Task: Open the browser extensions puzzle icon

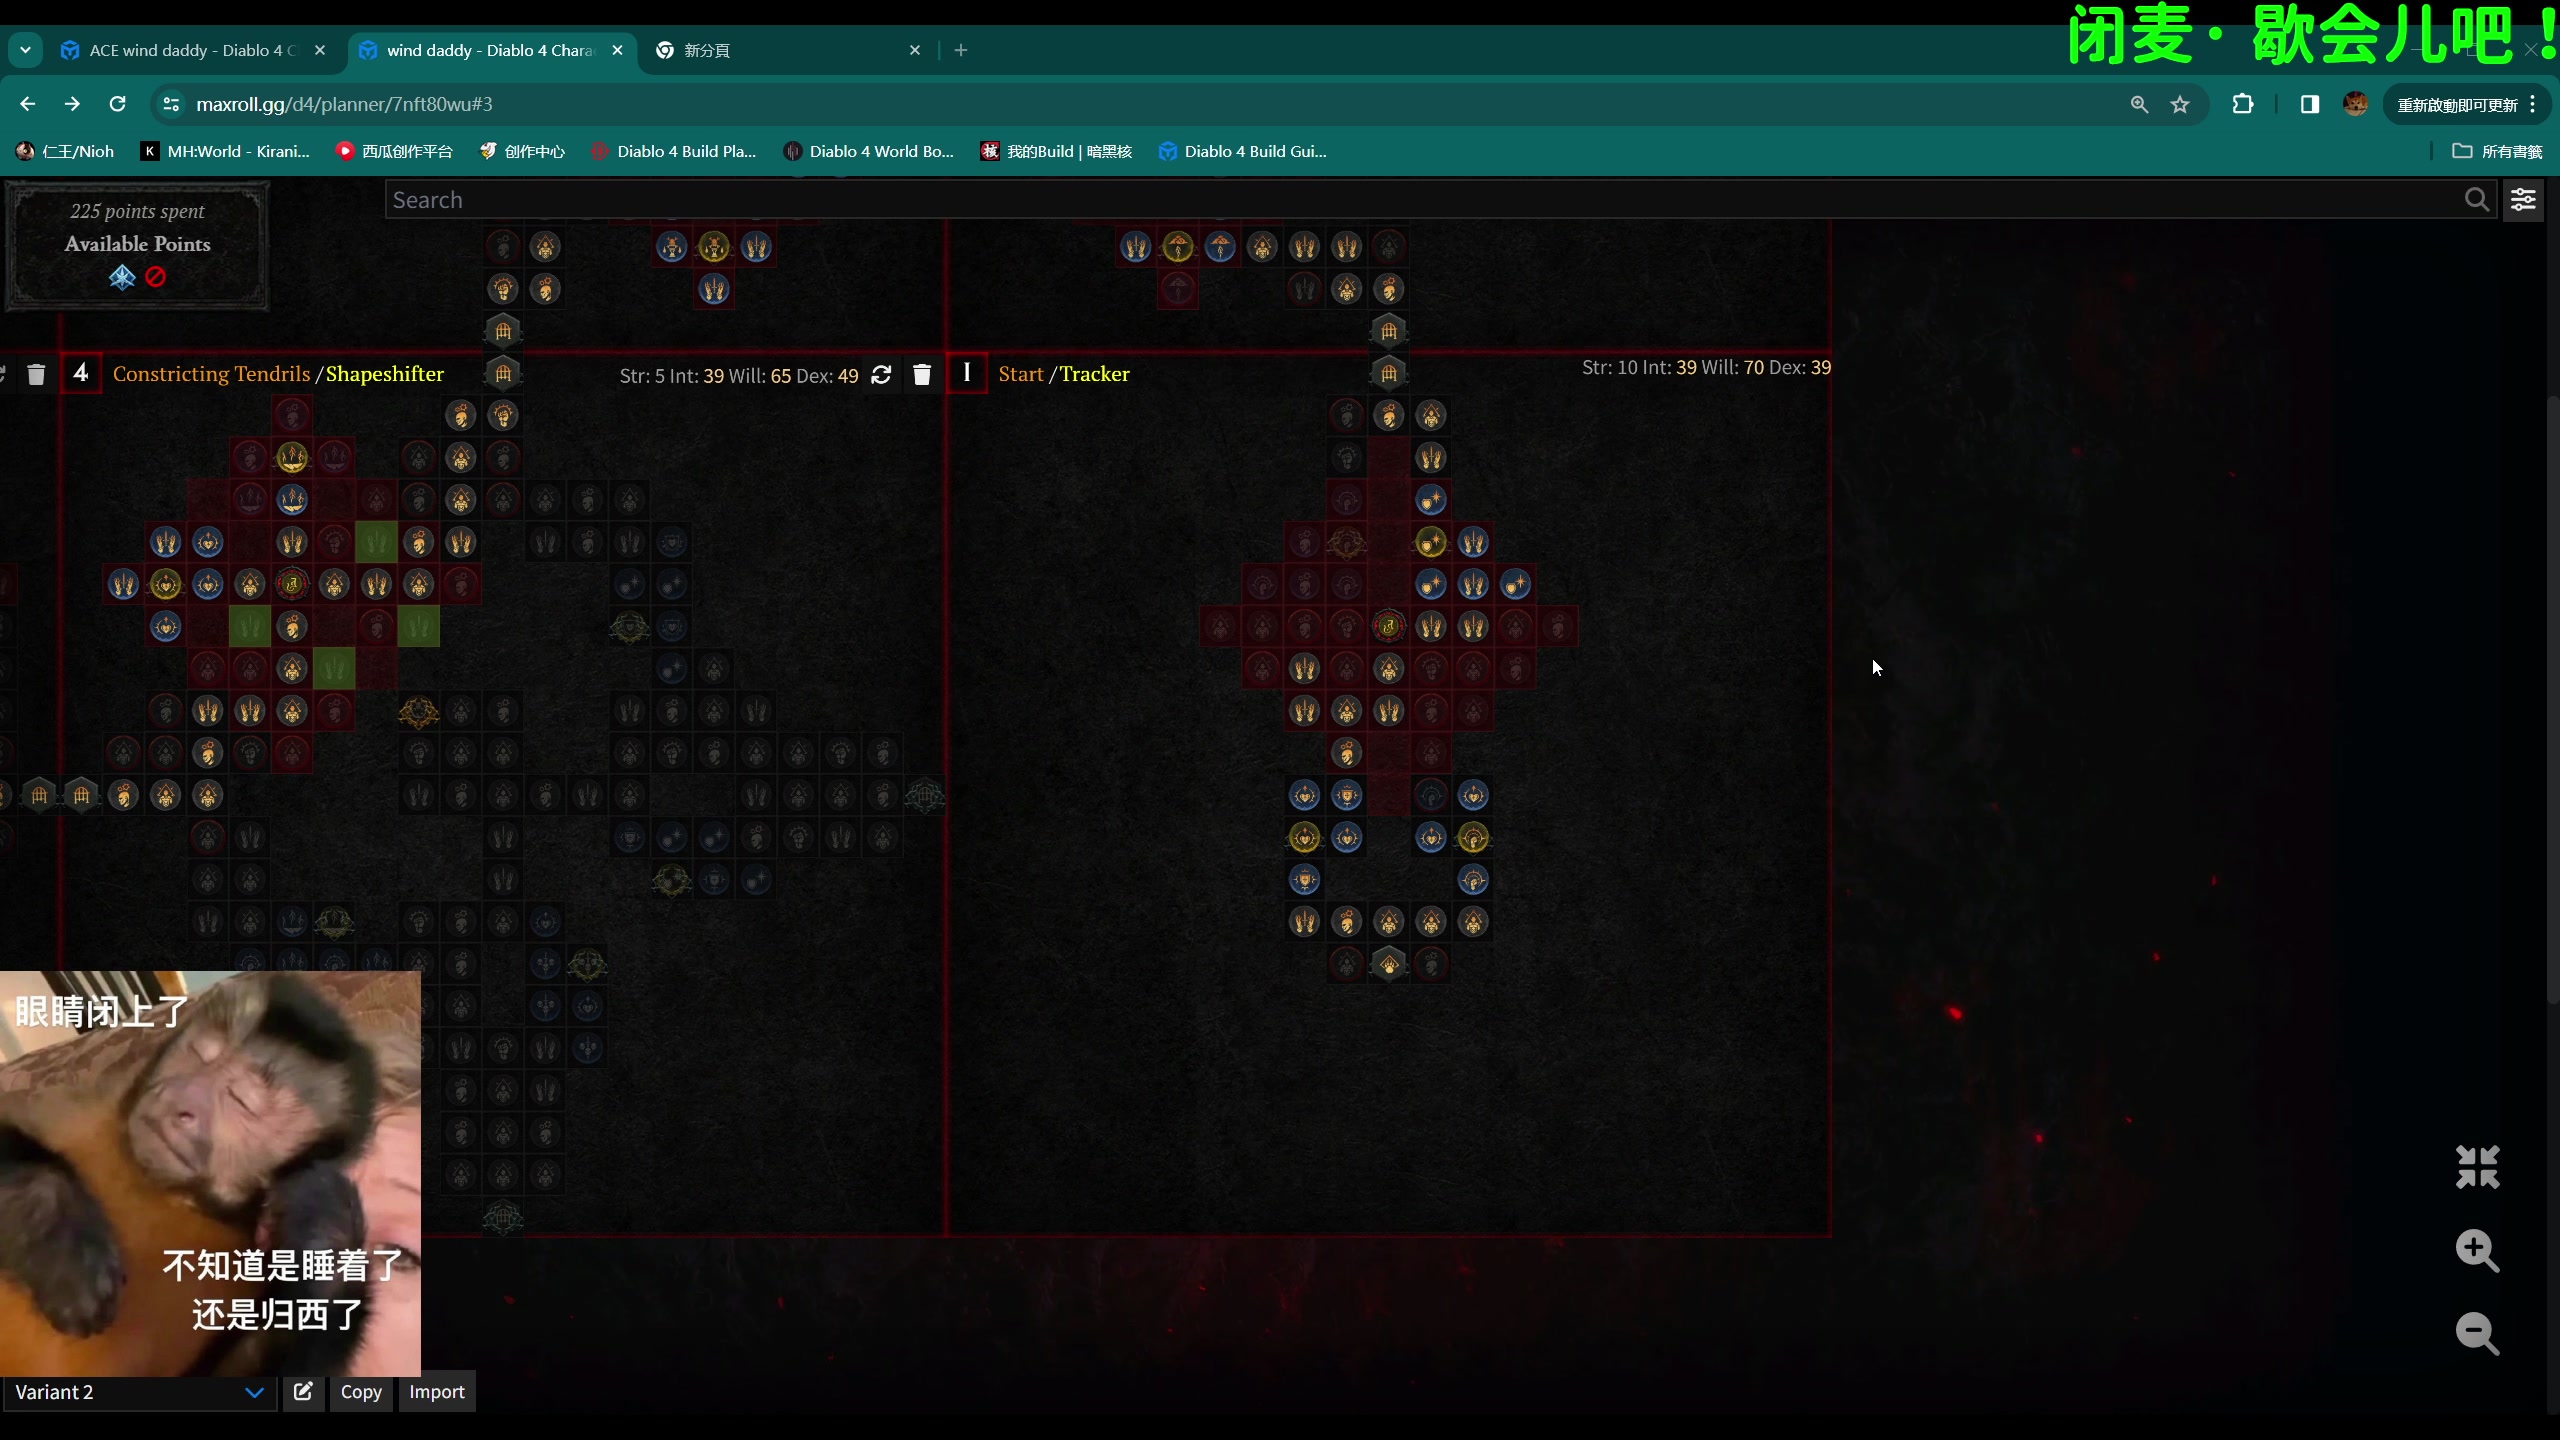Action: tap(2243, 104)
